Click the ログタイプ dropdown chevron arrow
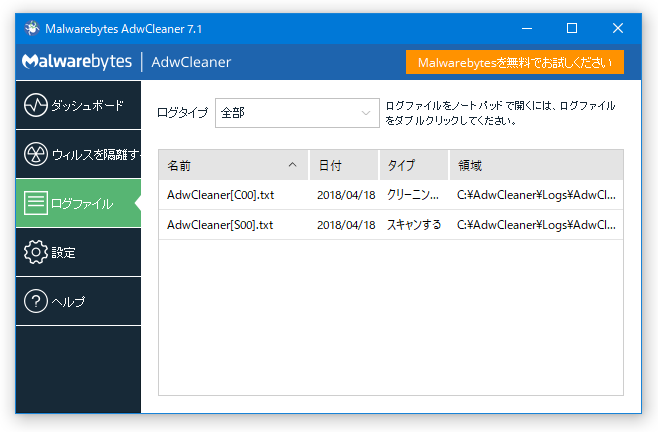Viewport: 658px width, 432px height. click(366, 113)
